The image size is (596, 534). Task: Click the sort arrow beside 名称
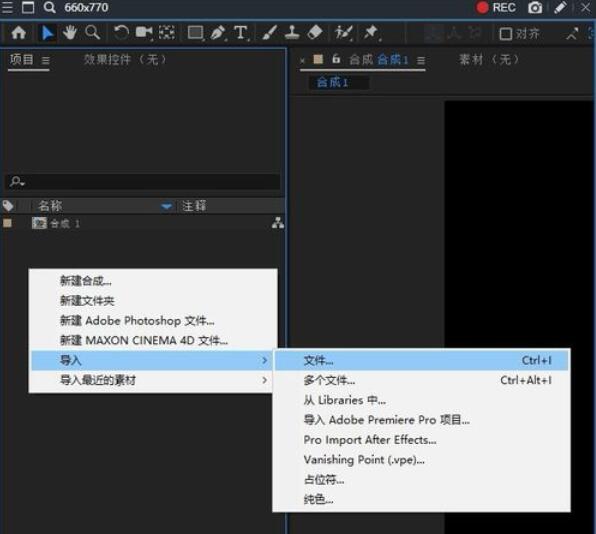tap(166, 206)
